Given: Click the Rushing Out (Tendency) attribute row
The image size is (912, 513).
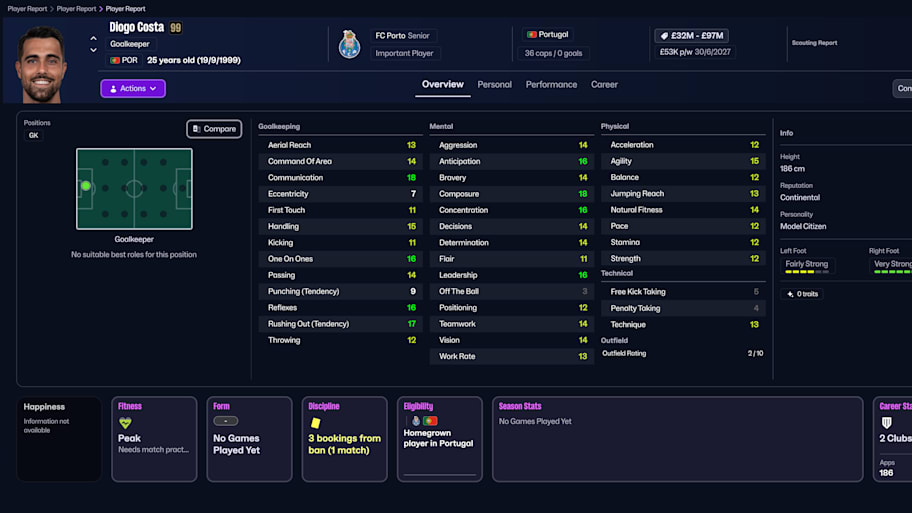Looking at the screenshot, I should (x=341, y=324).
